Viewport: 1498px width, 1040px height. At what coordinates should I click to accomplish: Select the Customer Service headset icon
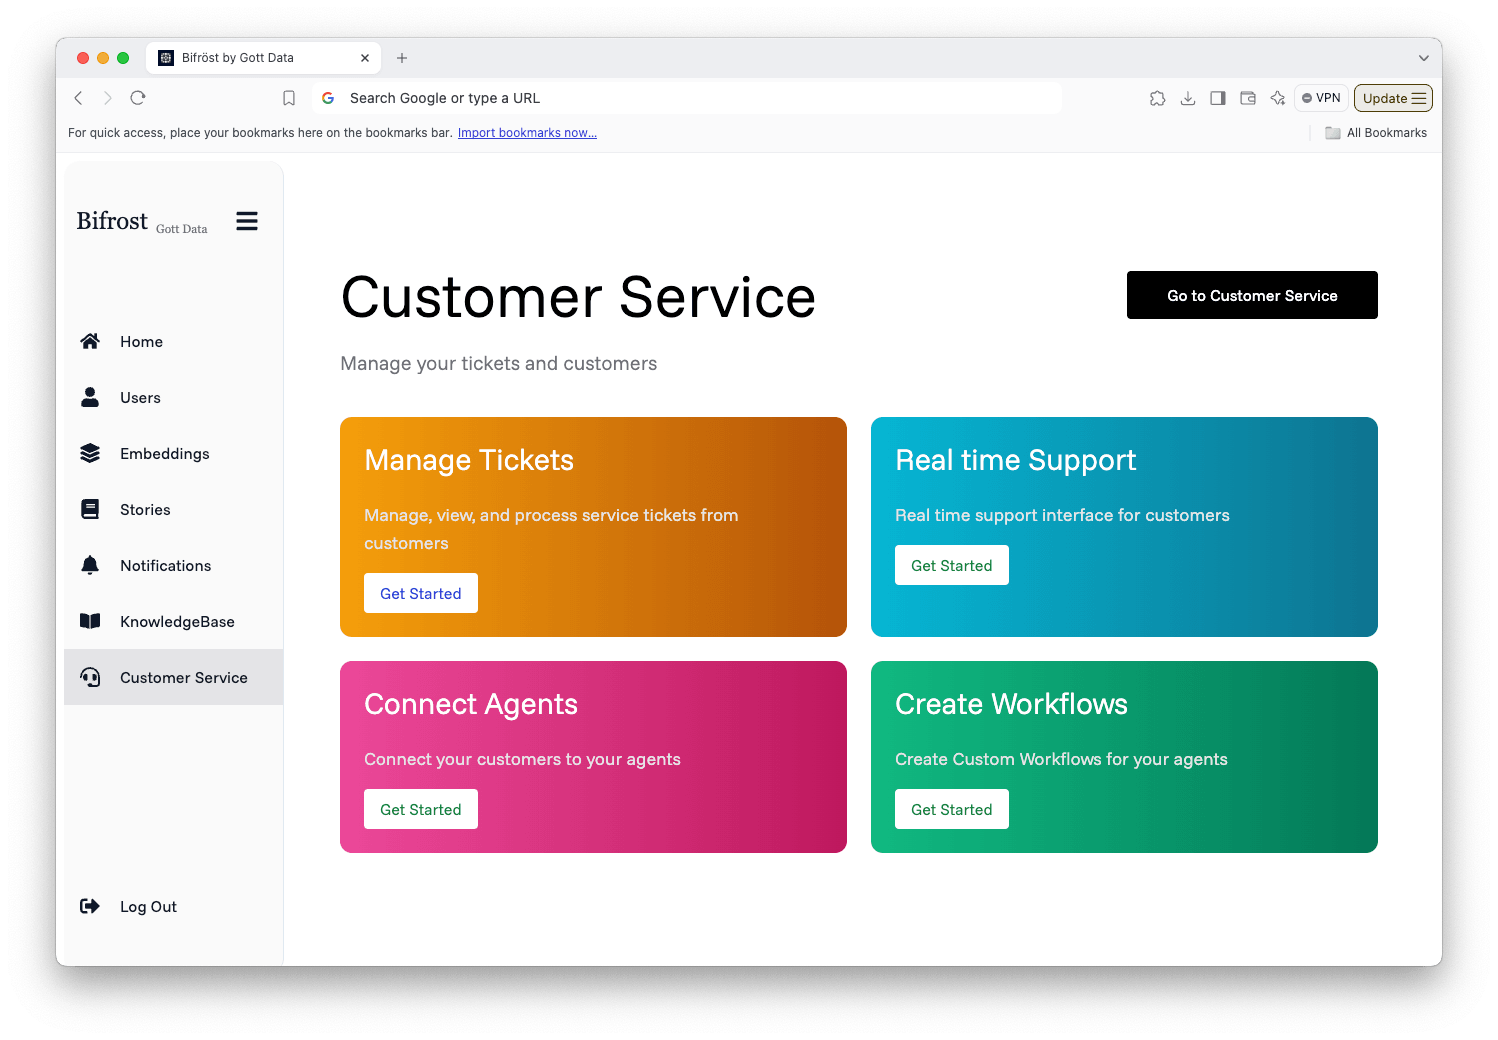coord(90,677)
